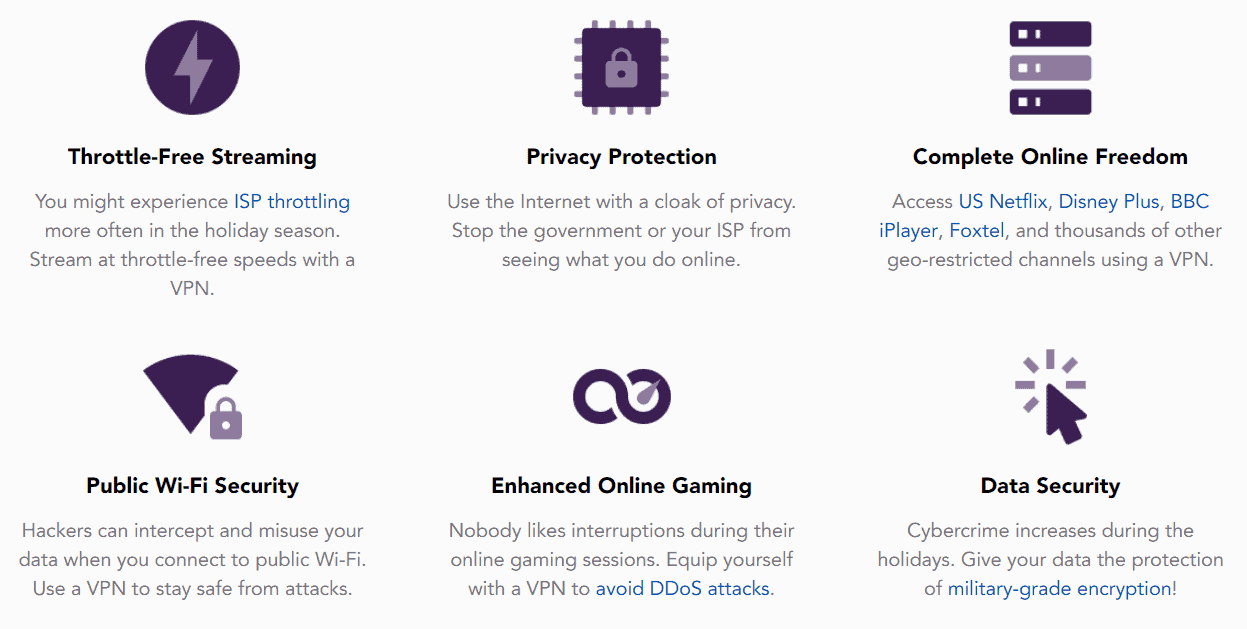1247x629 pixels.
Task: Open the BBC iPlayer link
Action: pos(908,230)
